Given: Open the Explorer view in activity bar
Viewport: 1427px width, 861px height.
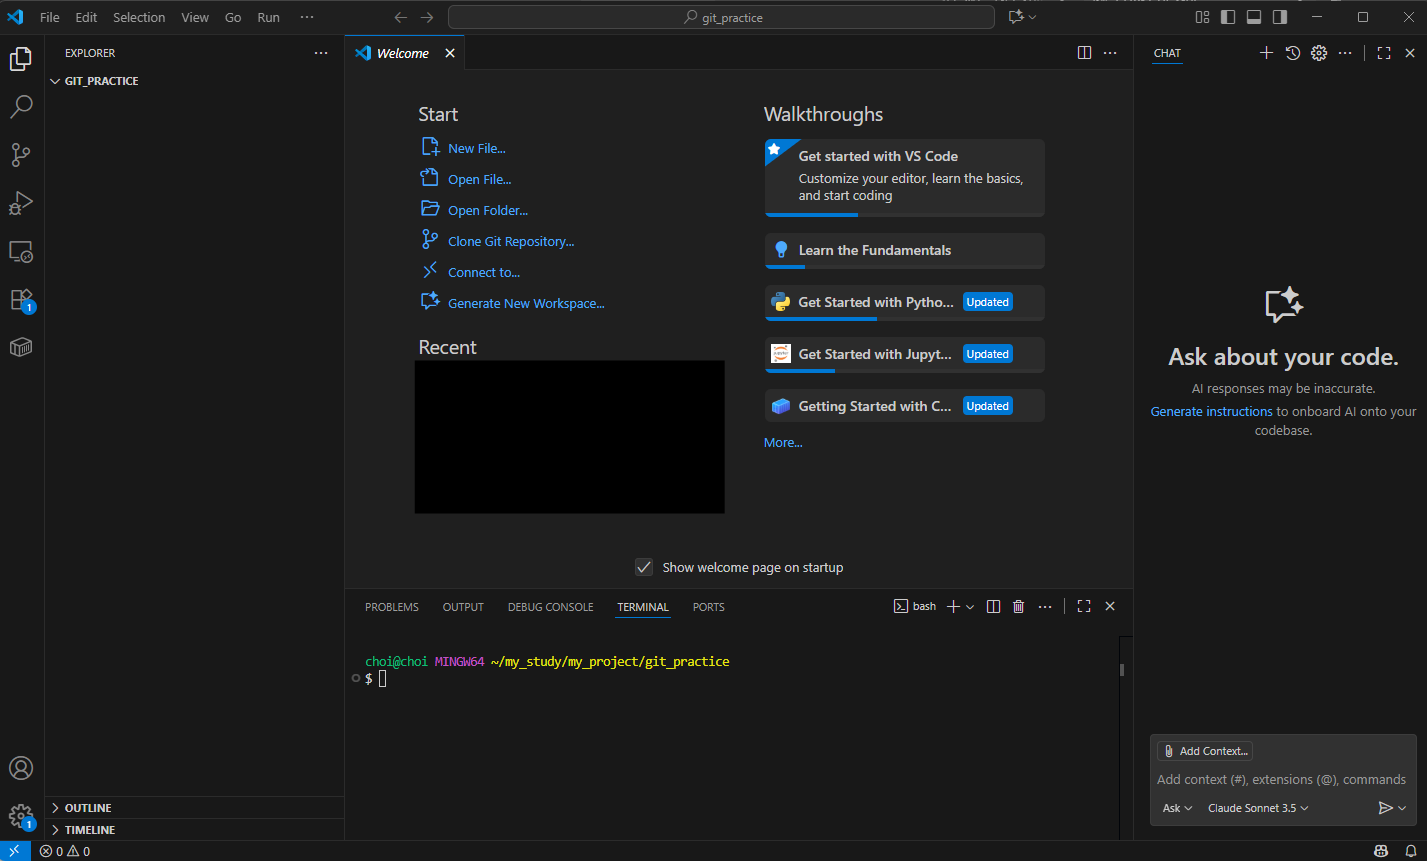Looking at the screenshot, I should [21, 59].
